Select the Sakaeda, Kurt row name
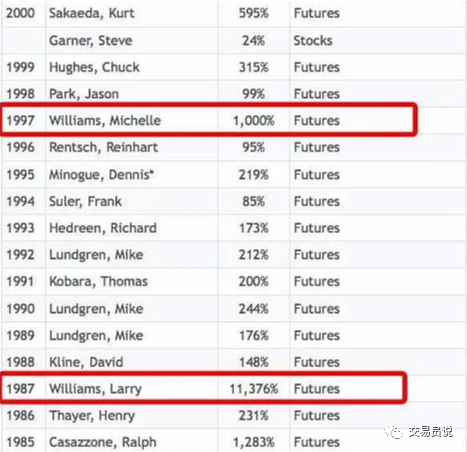 point(92,13)
